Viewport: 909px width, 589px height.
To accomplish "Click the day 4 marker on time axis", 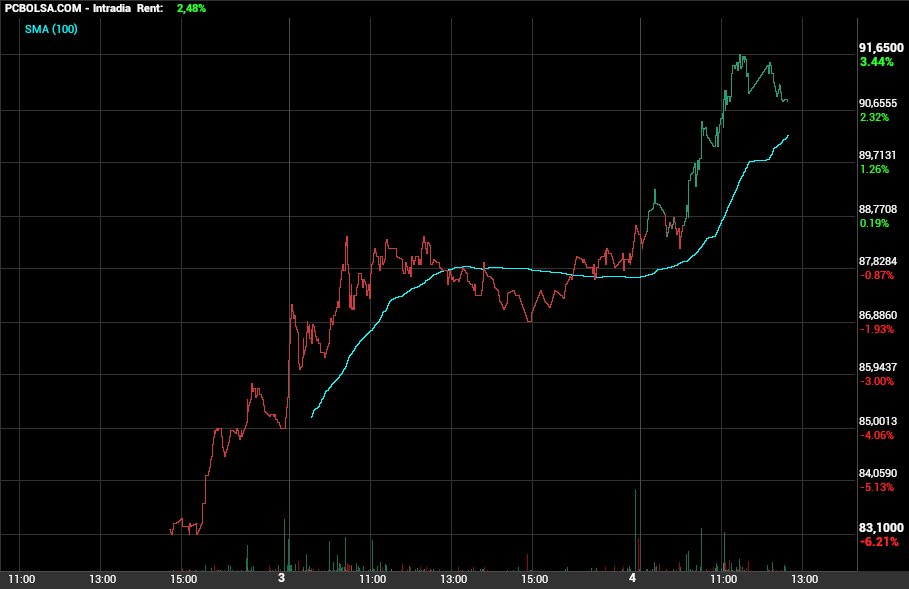I will point(632,578).
